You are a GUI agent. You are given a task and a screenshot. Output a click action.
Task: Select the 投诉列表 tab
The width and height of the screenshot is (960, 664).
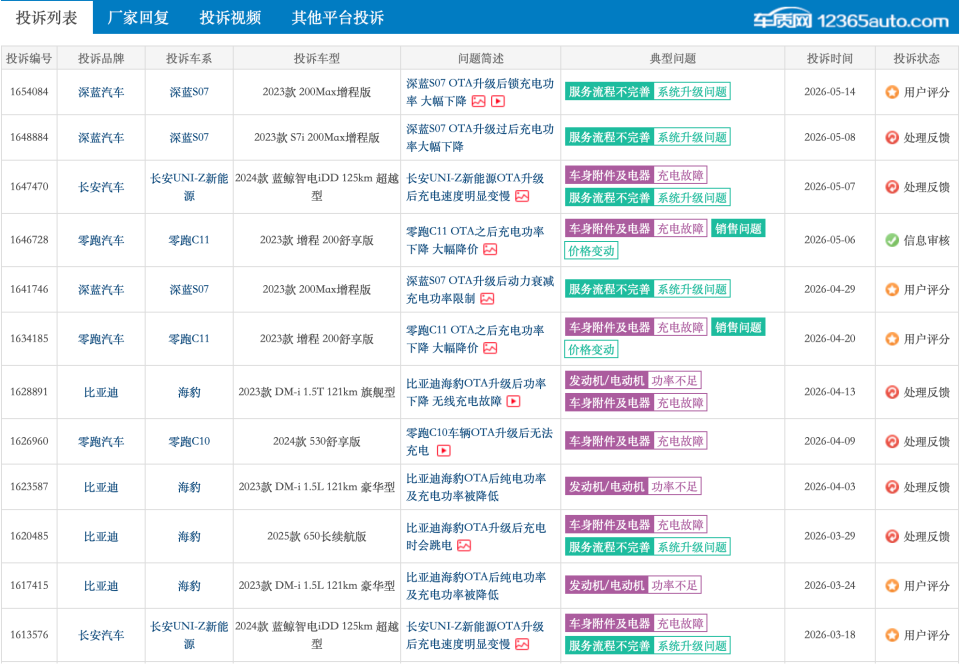pyautogui.click(x=47, y=17)
